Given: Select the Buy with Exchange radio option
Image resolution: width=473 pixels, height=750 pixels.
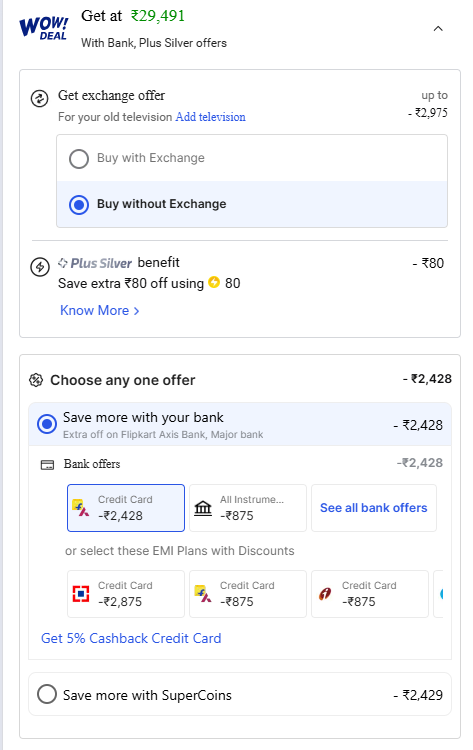Looking at the screenshot, I should pos(79,159).
